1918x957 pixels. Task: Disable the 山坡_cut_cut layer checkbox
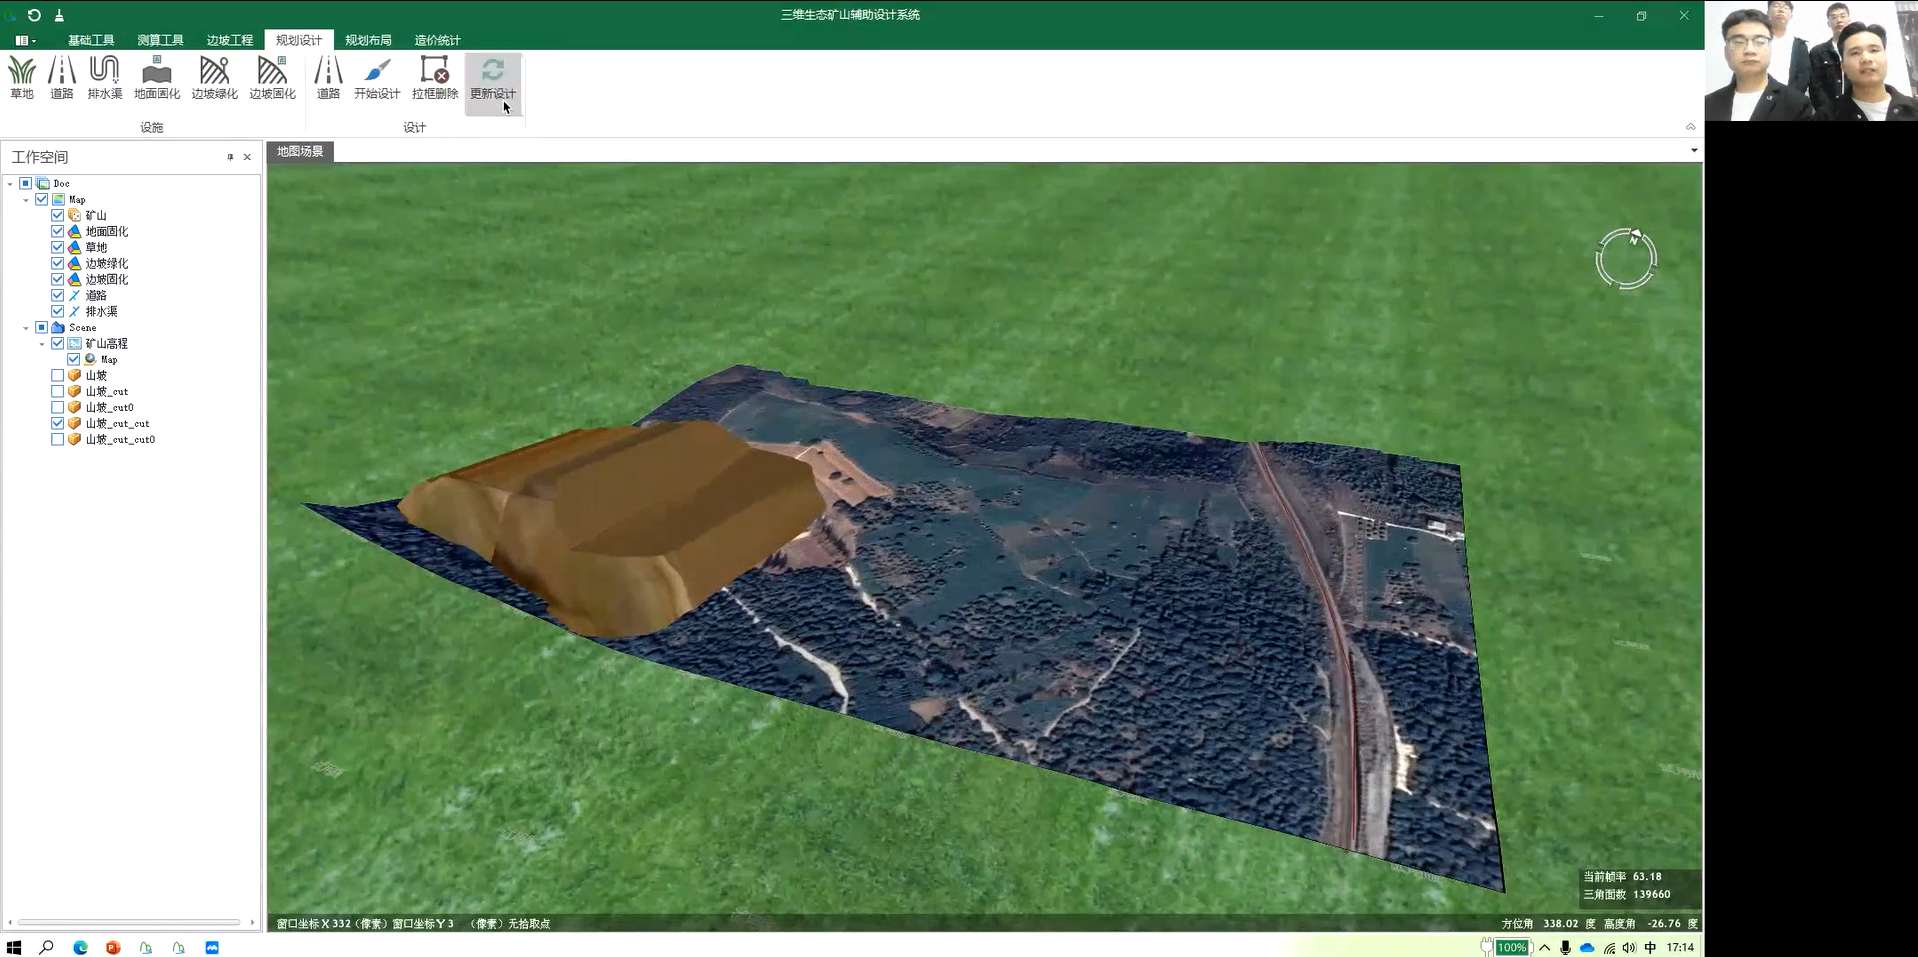coord(58,423)
